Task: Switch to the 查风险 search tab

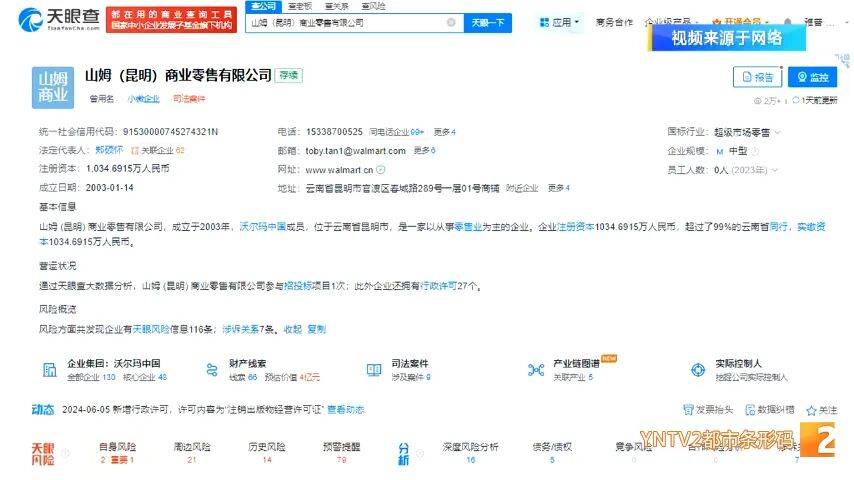Action: coord(373,6)
